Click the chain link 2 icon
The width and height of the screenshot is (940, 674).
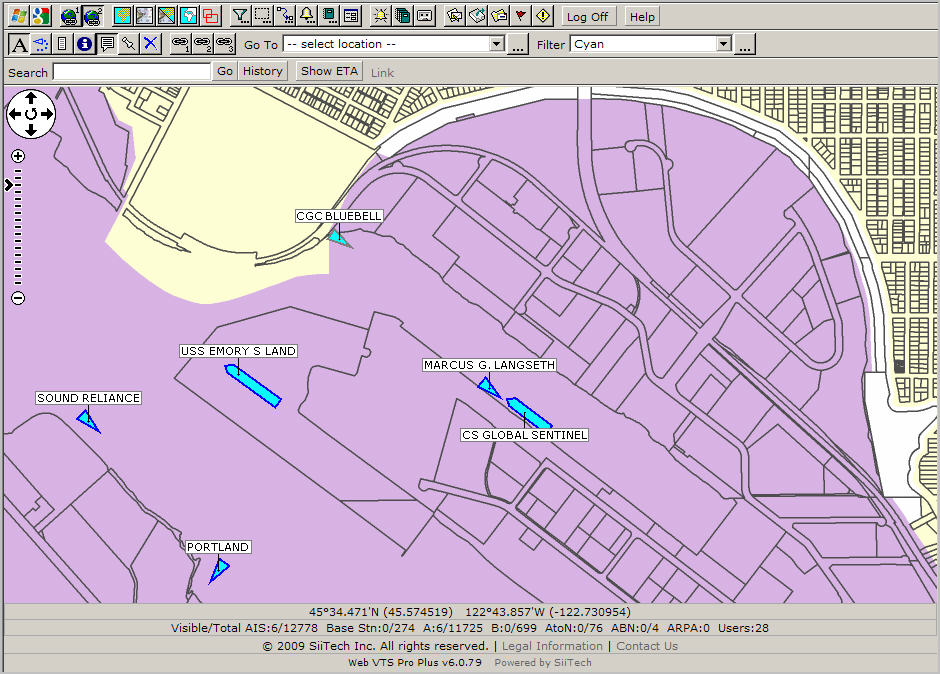click(203, 44)
